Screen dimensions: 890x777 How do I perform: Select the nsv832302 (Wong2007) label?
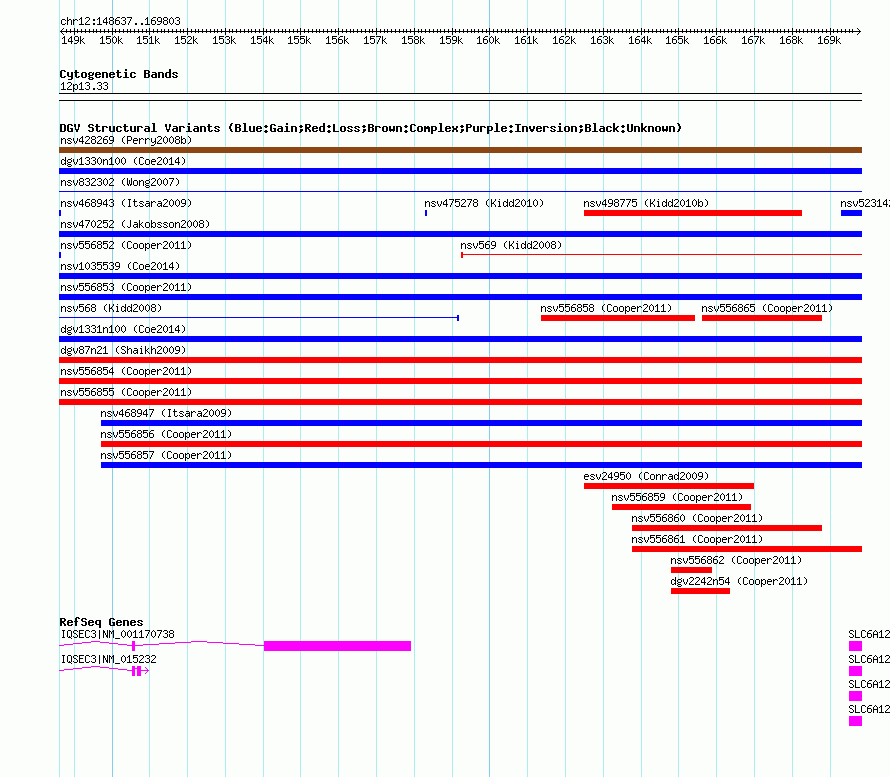pos(120,182)
